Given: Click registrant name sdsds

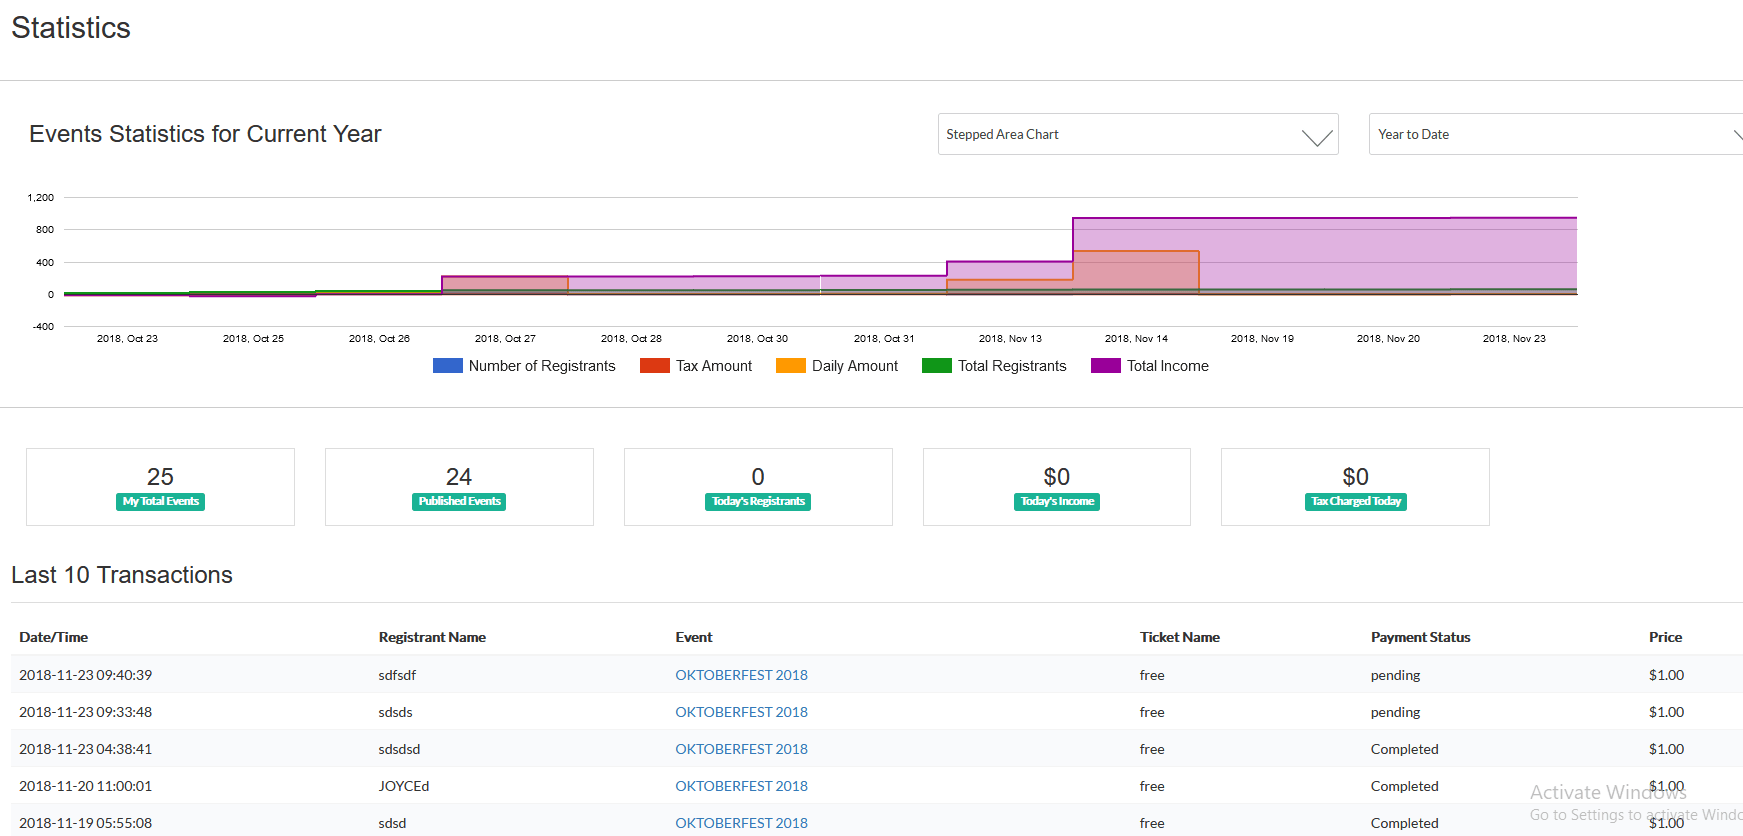Looking at the screenshot, I should pyautogui.click(x=395, y=712).
